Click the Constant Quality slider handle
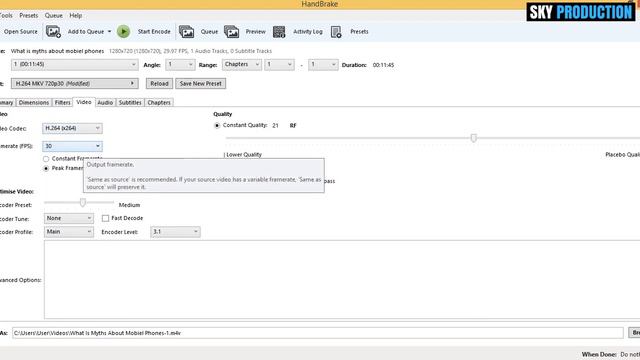 coord(473,138)
